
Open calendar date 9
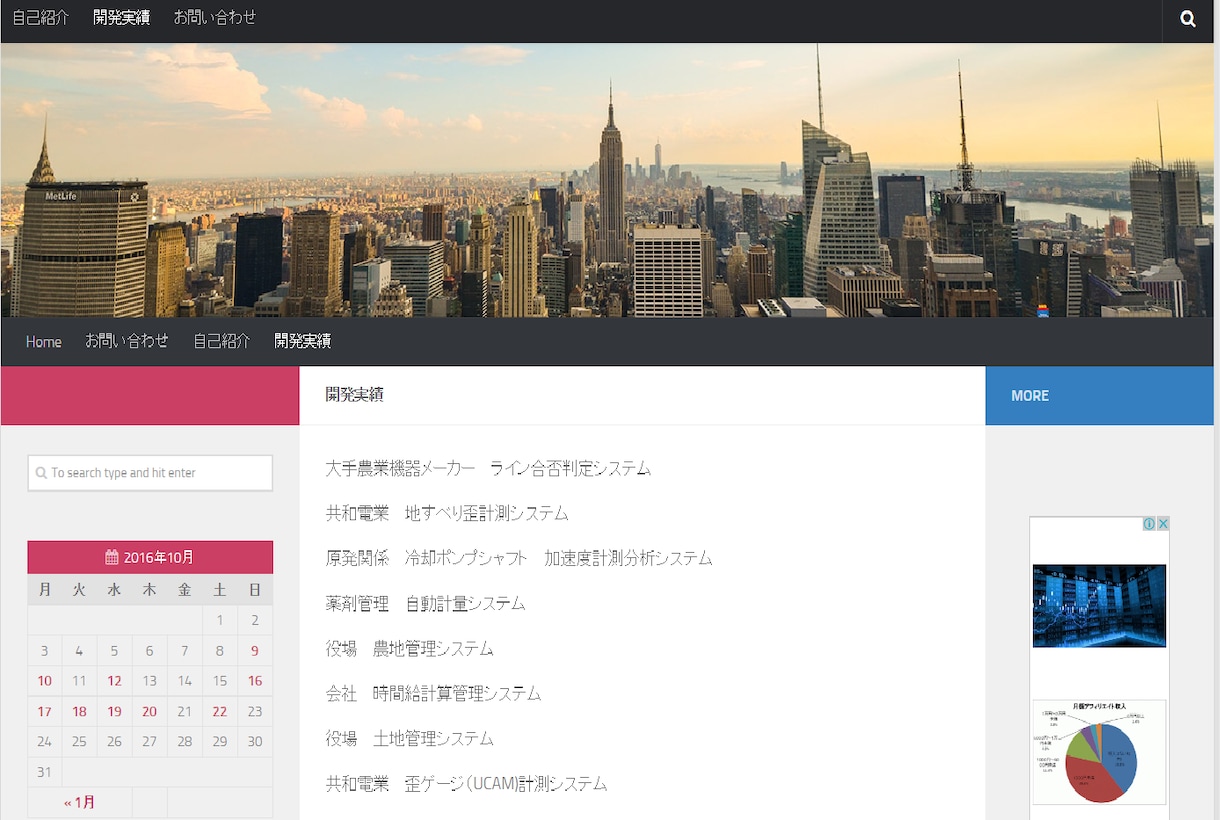255,651
